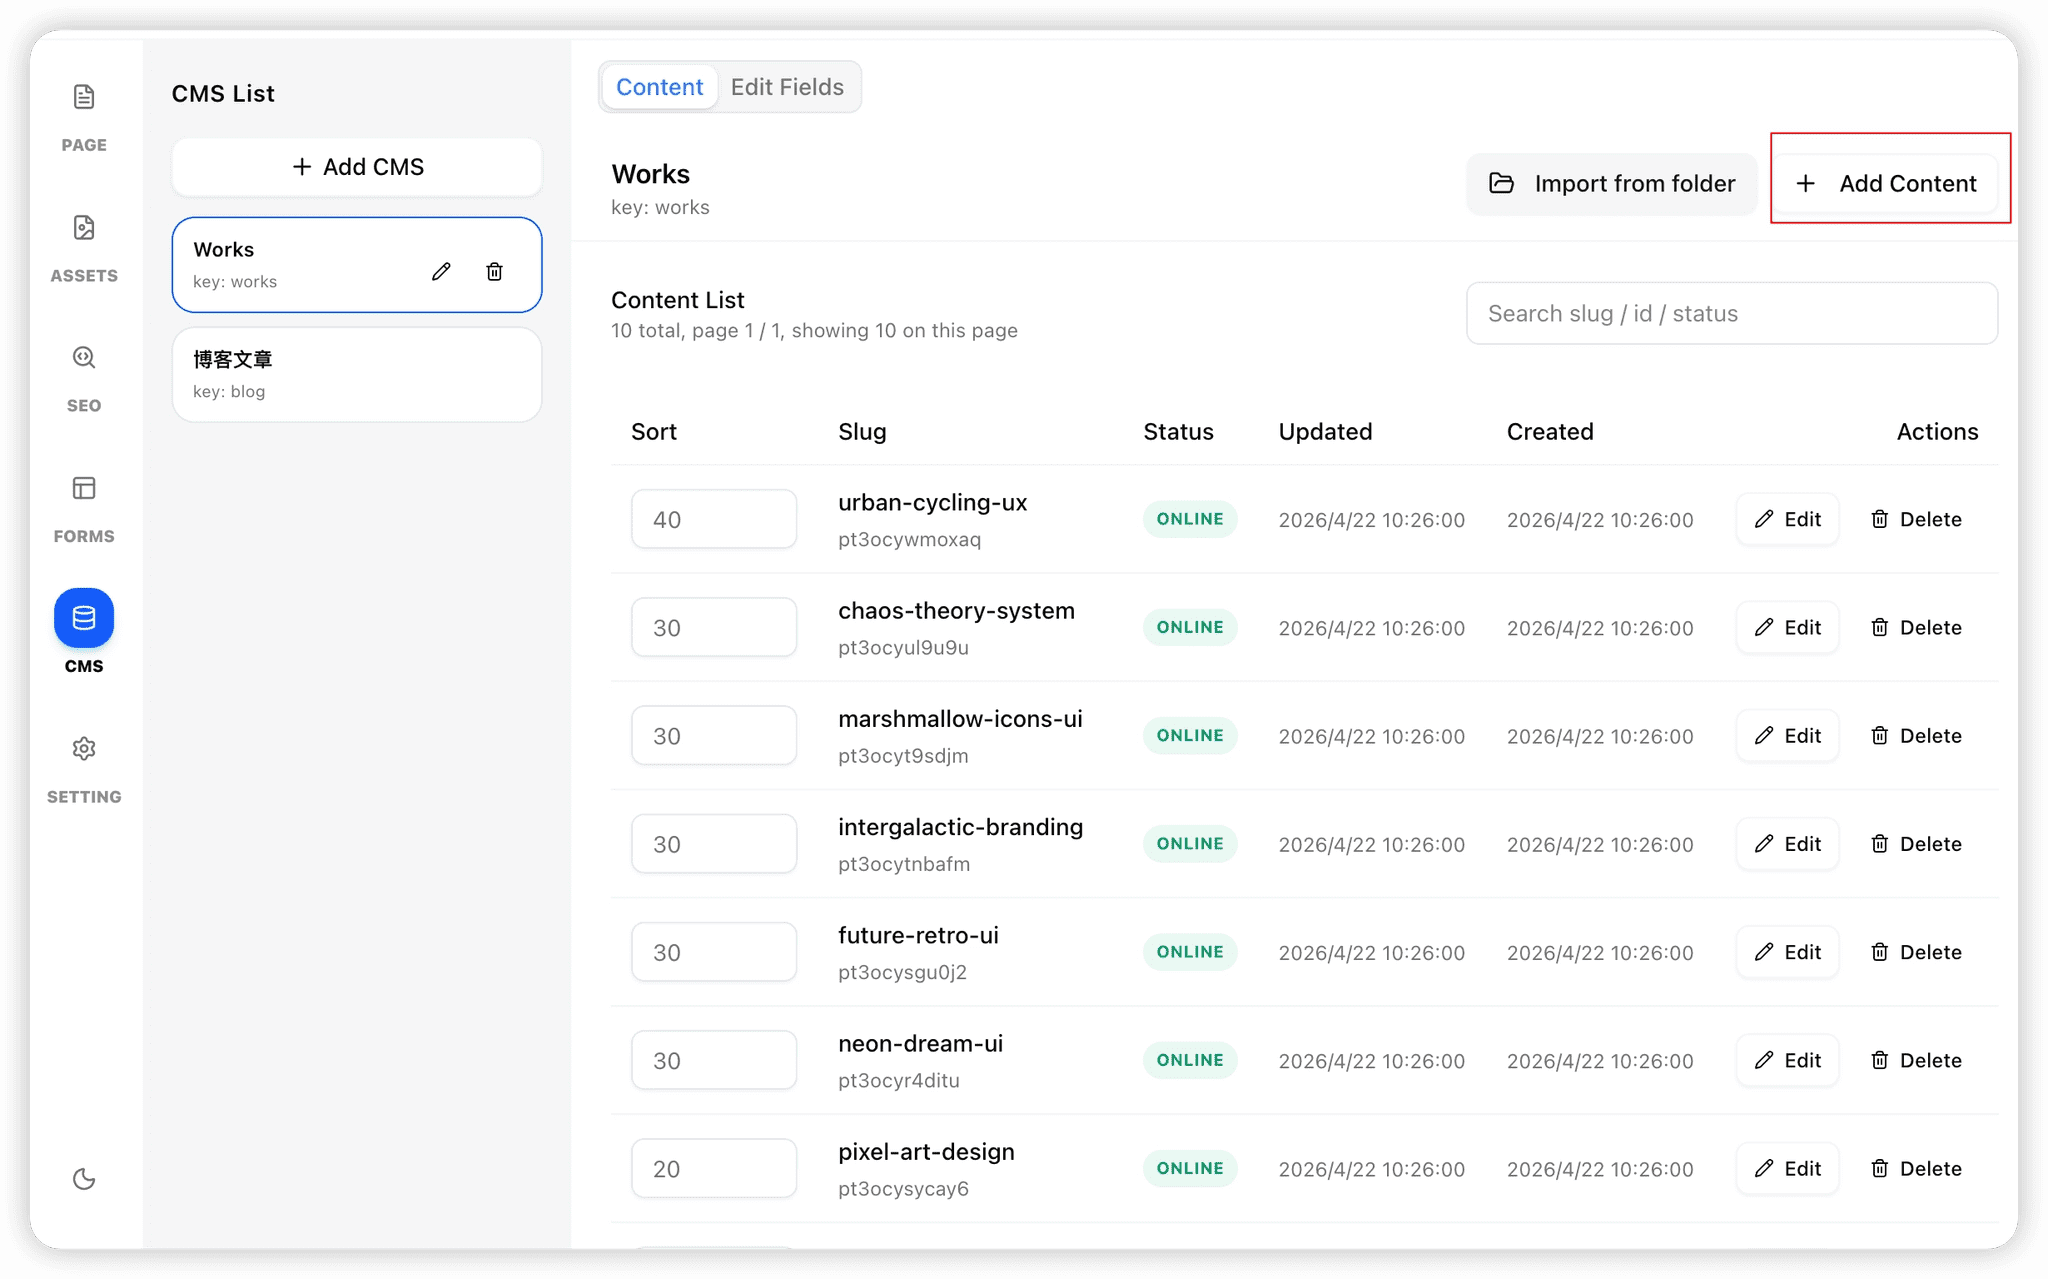Select the 博客文章 blog CMS entry
The width and height of the screenshot is (2048, 1279).
point(357,375)
